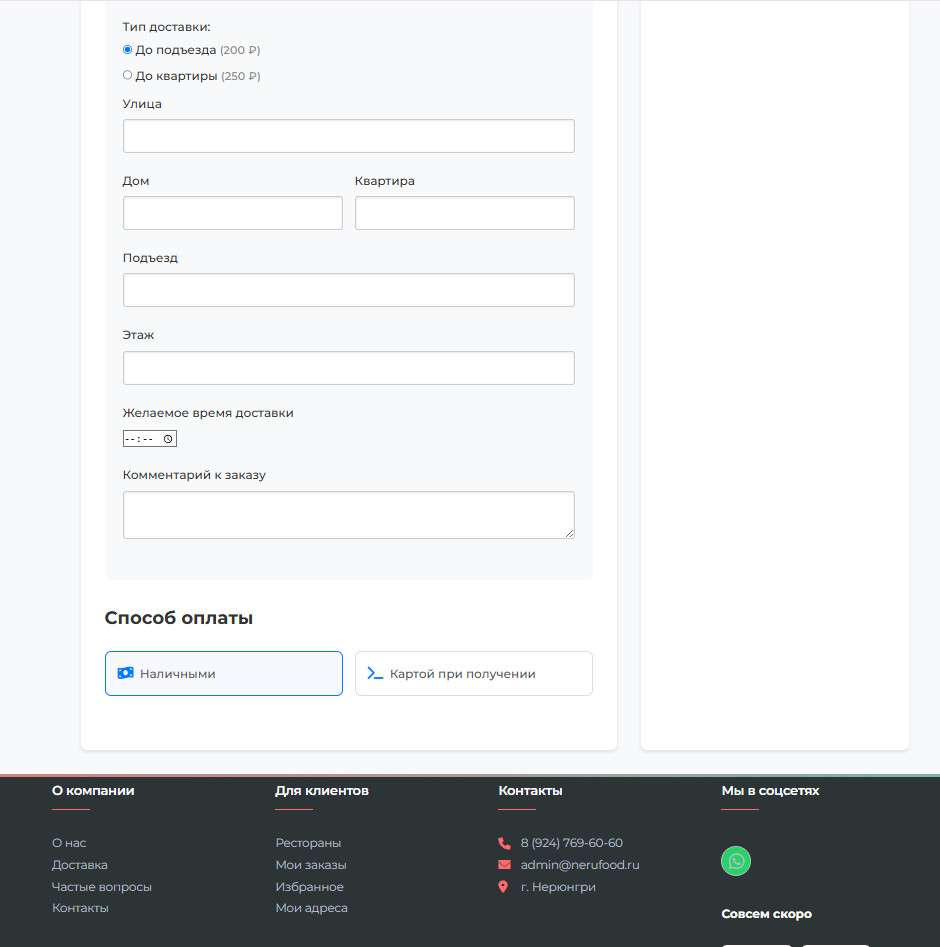This screenshot has height=947, width=940.
Task: Click the terminal icon on card payment option
Action: [375, 673]
